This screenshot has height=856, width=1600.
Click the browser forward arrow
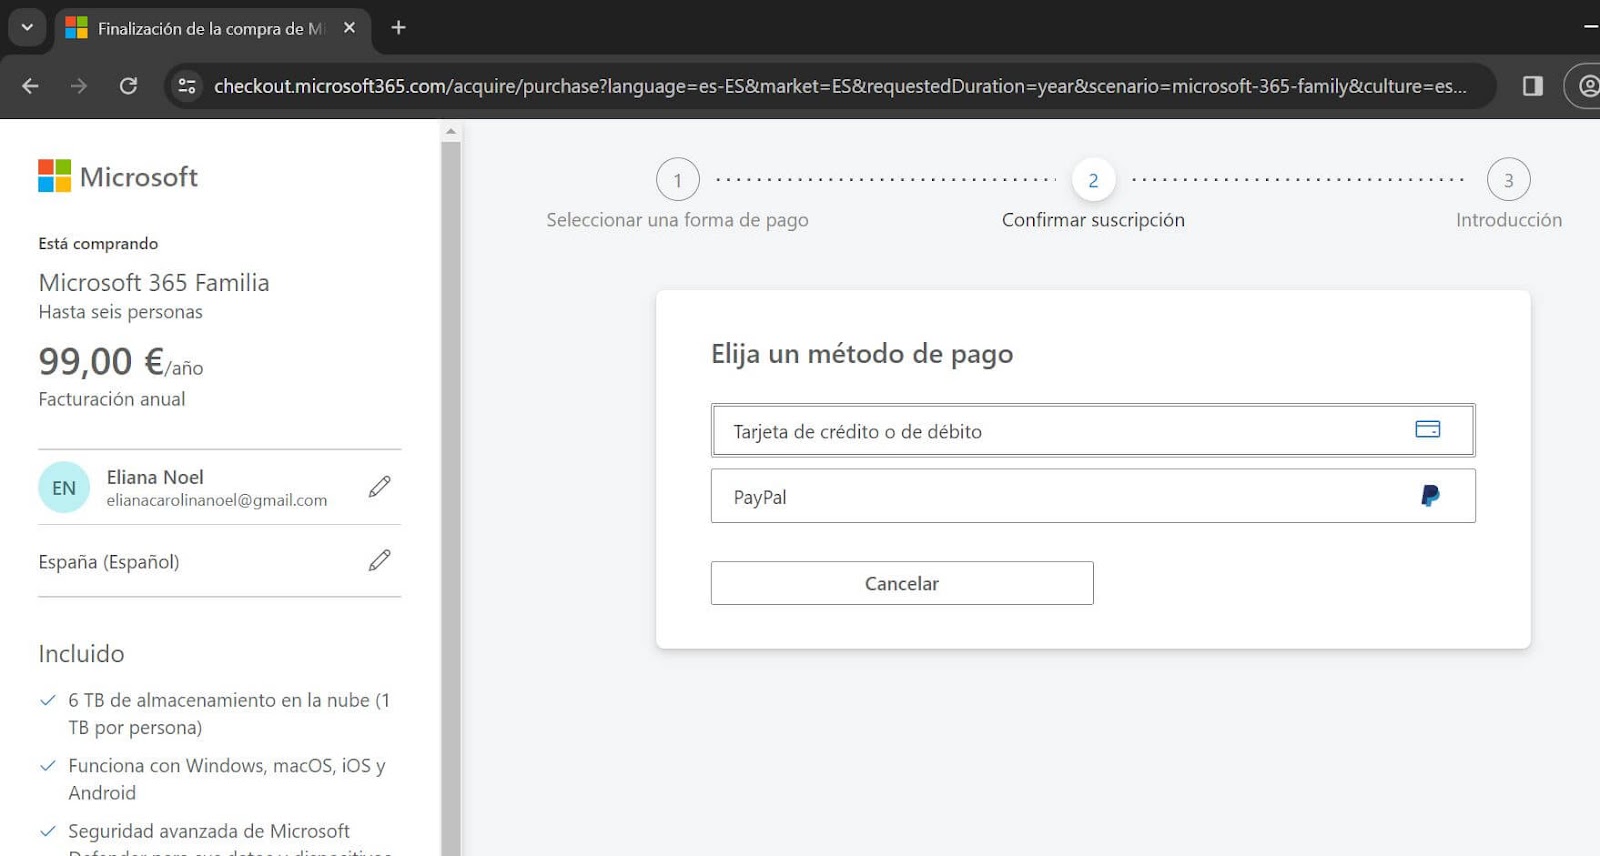79,86
